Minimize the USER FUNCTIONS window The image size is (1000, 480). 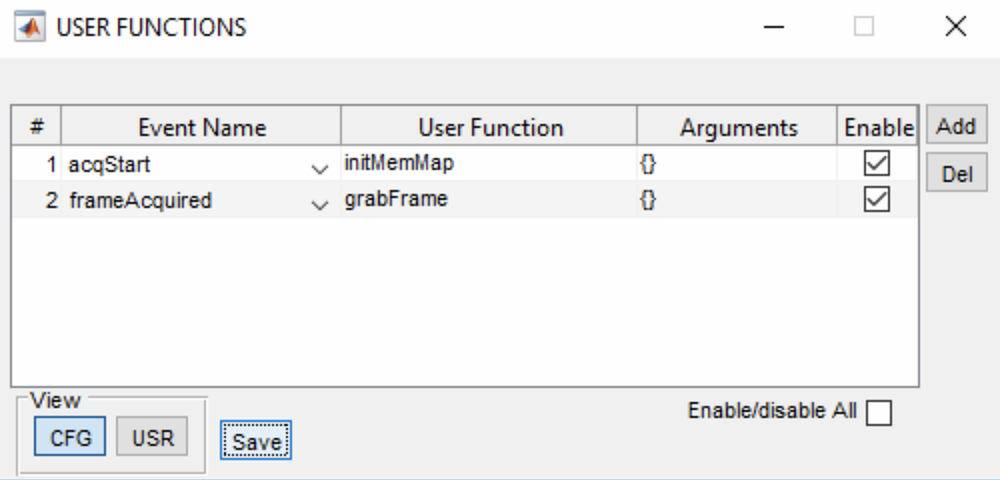click(774, 27)
